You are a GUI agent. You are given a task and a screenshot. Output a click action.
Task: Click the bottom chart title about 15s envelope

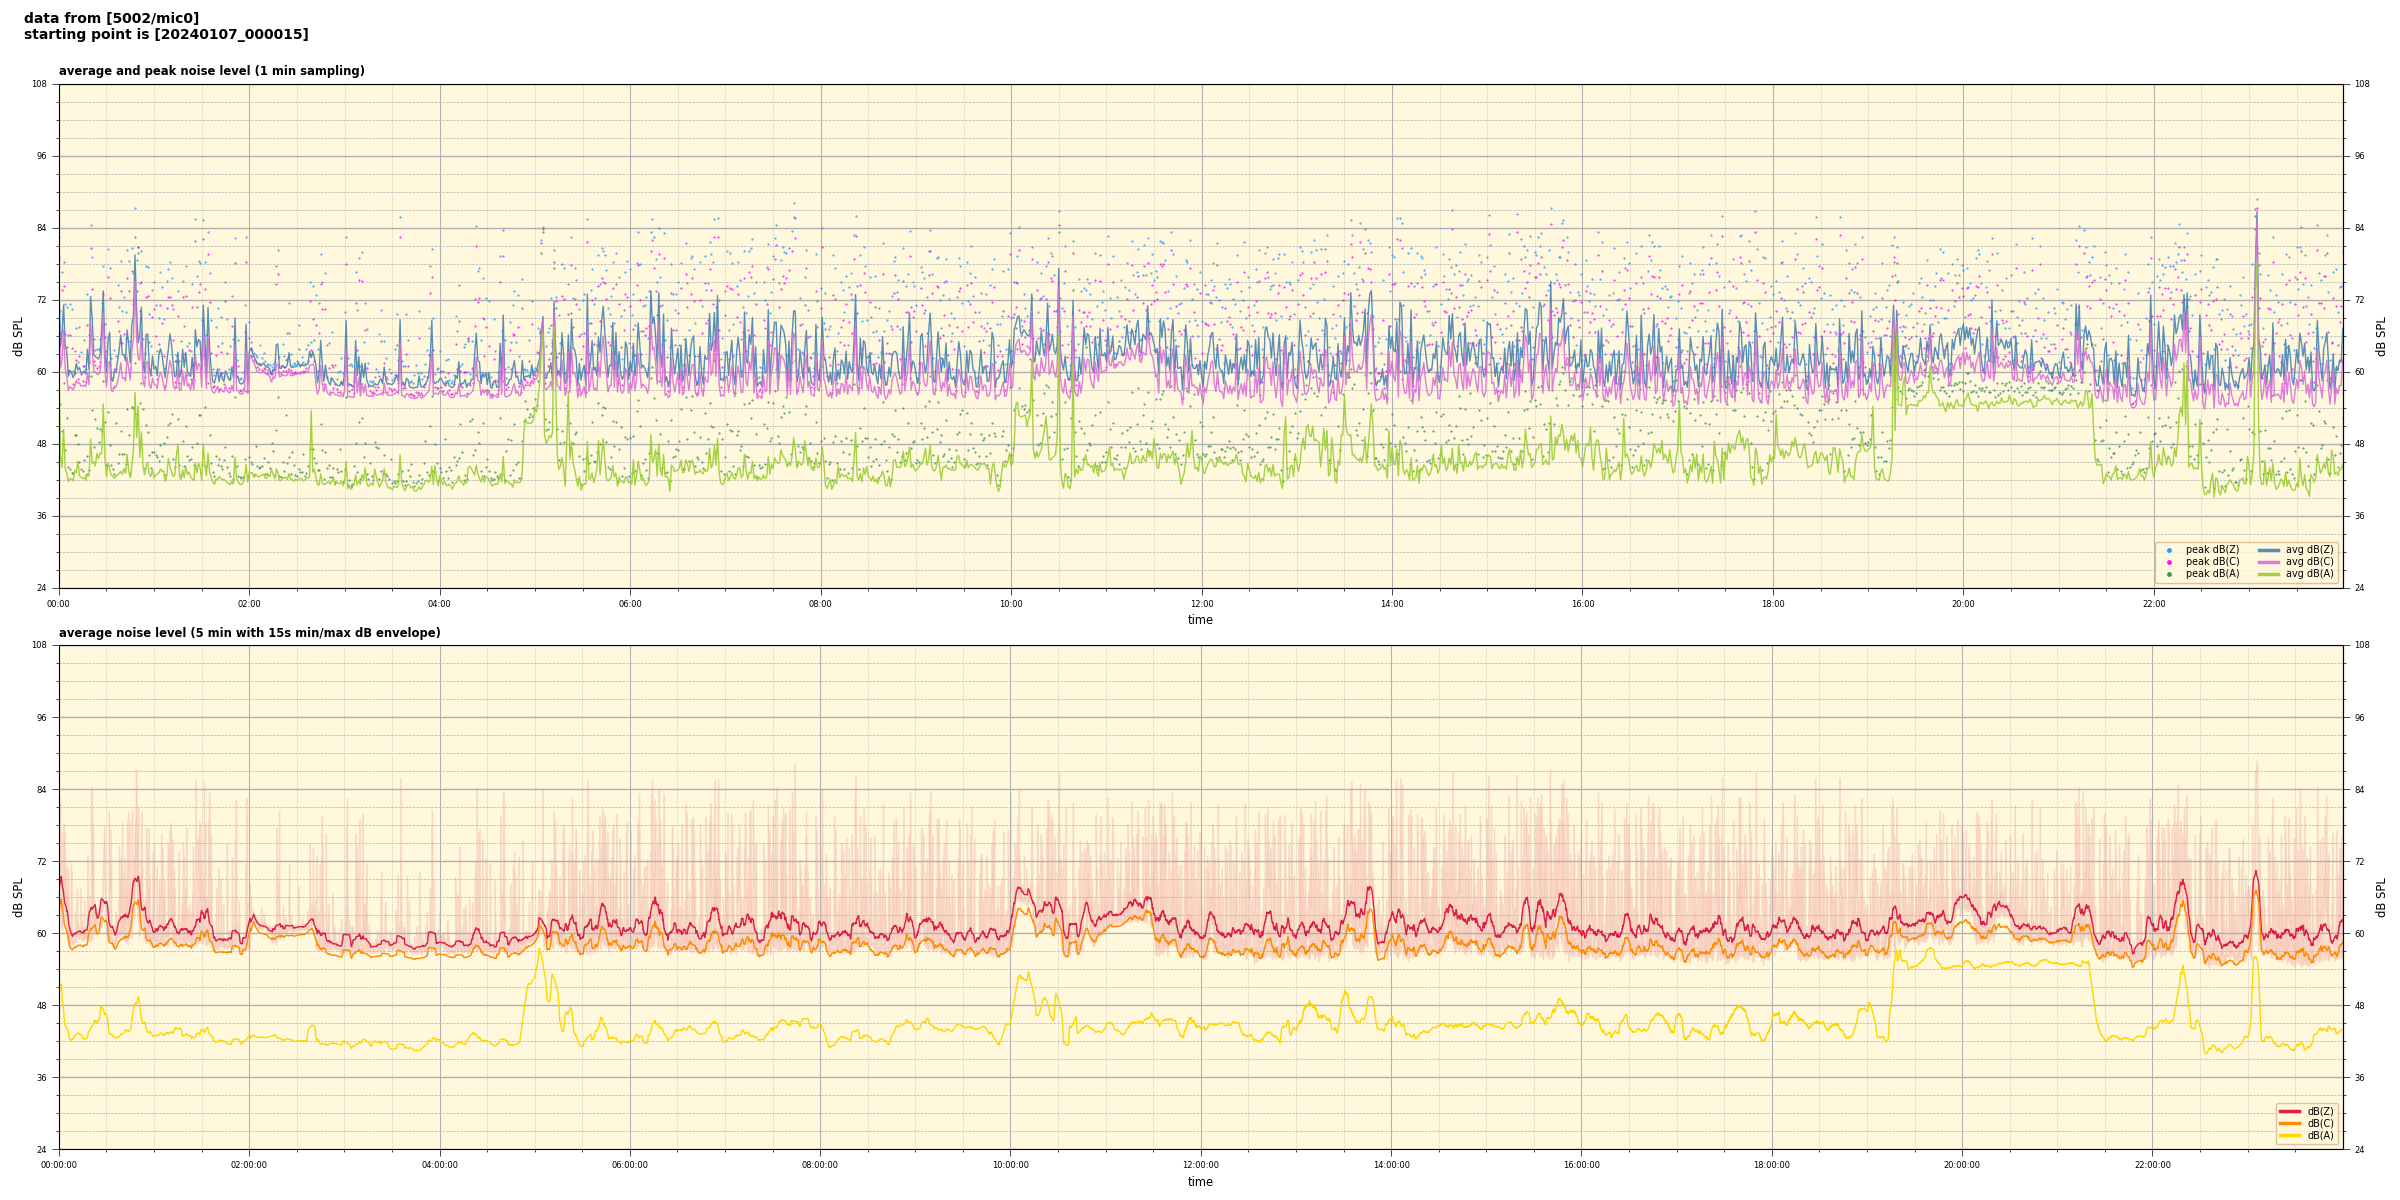(x=249, y=633)
